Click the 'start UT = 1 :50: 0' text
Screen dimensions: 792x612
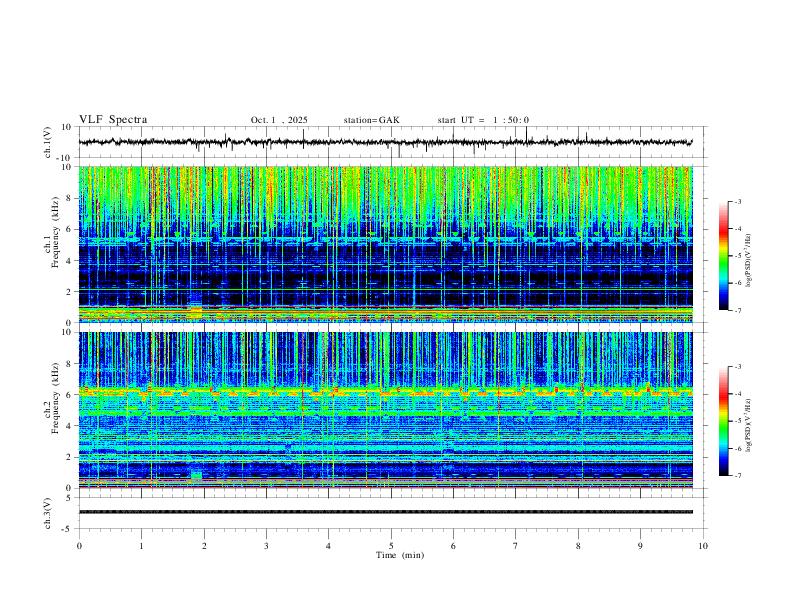click(x=483, y=120)
